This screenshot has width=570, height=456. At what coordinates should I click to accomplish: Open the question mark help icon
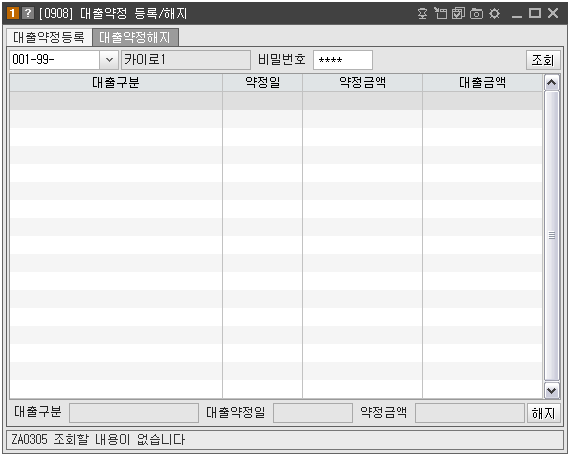28,13
